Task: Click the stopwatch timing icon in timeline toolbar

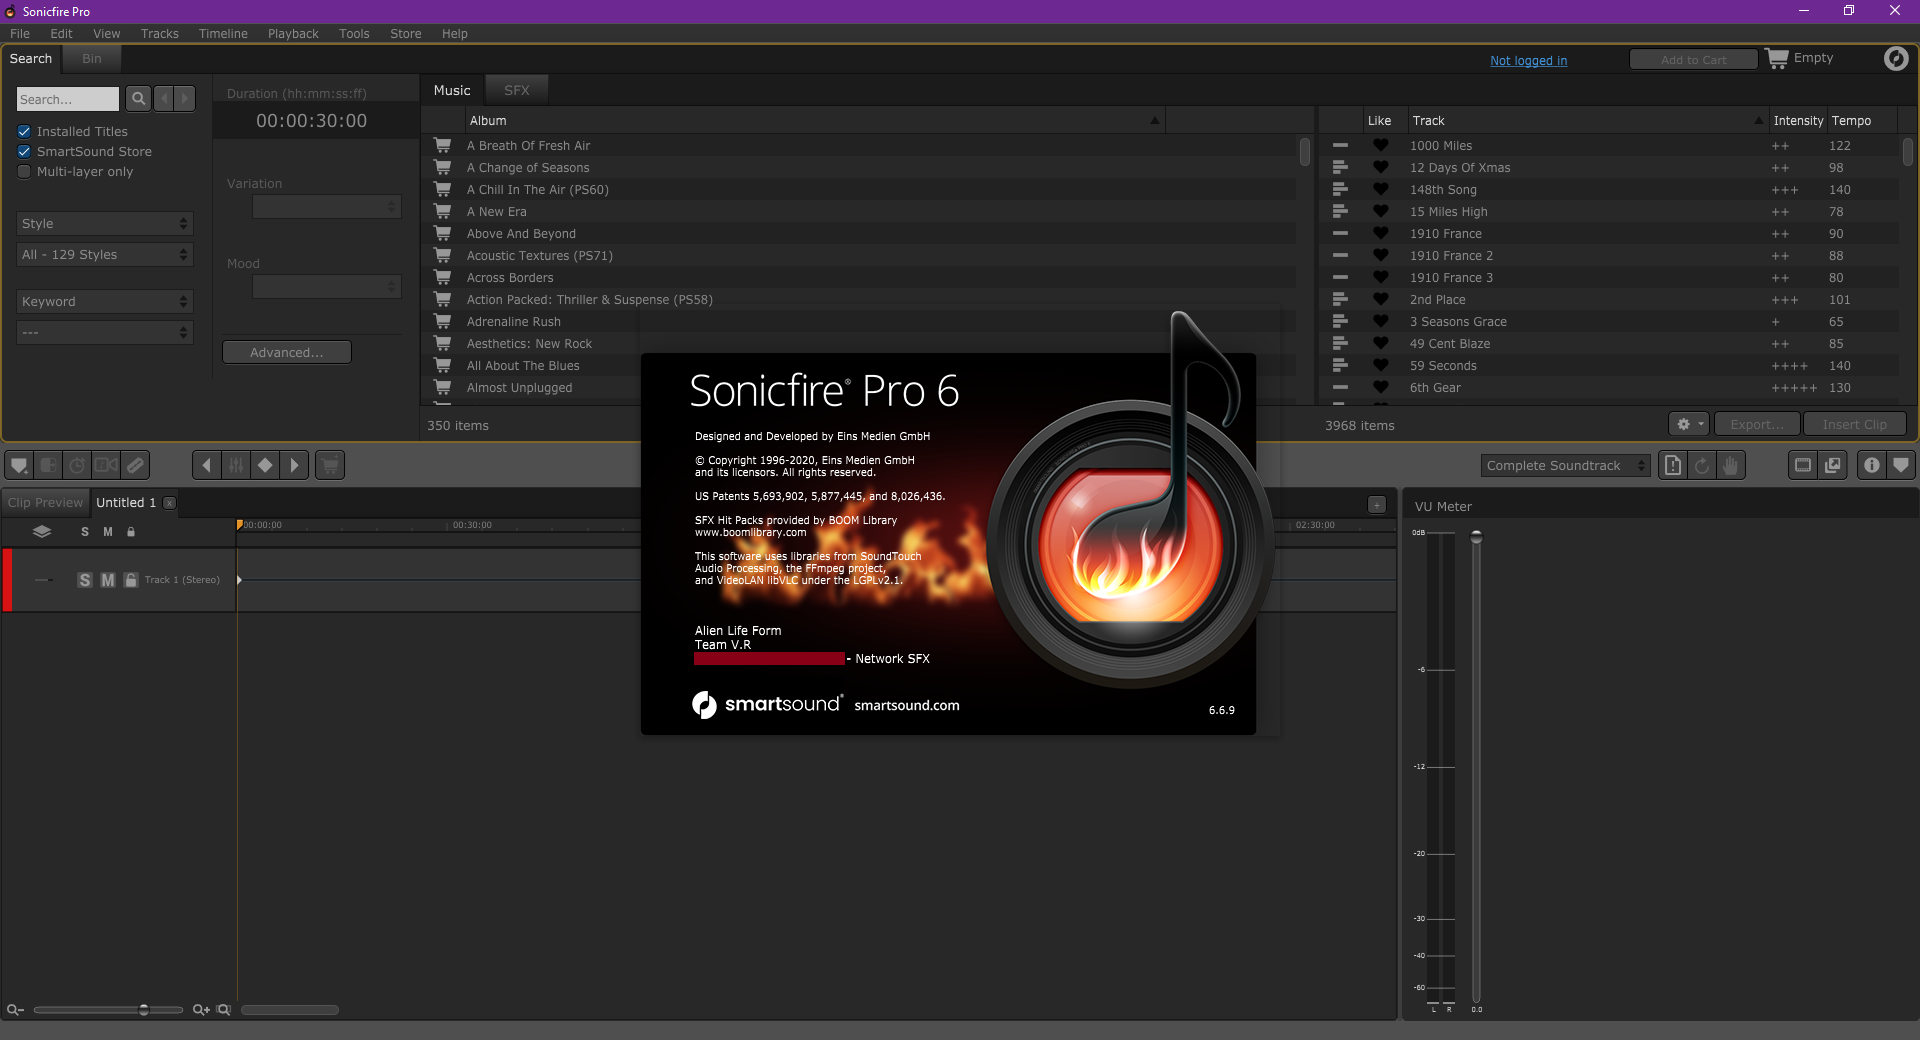Action: [x=77, y=465]
